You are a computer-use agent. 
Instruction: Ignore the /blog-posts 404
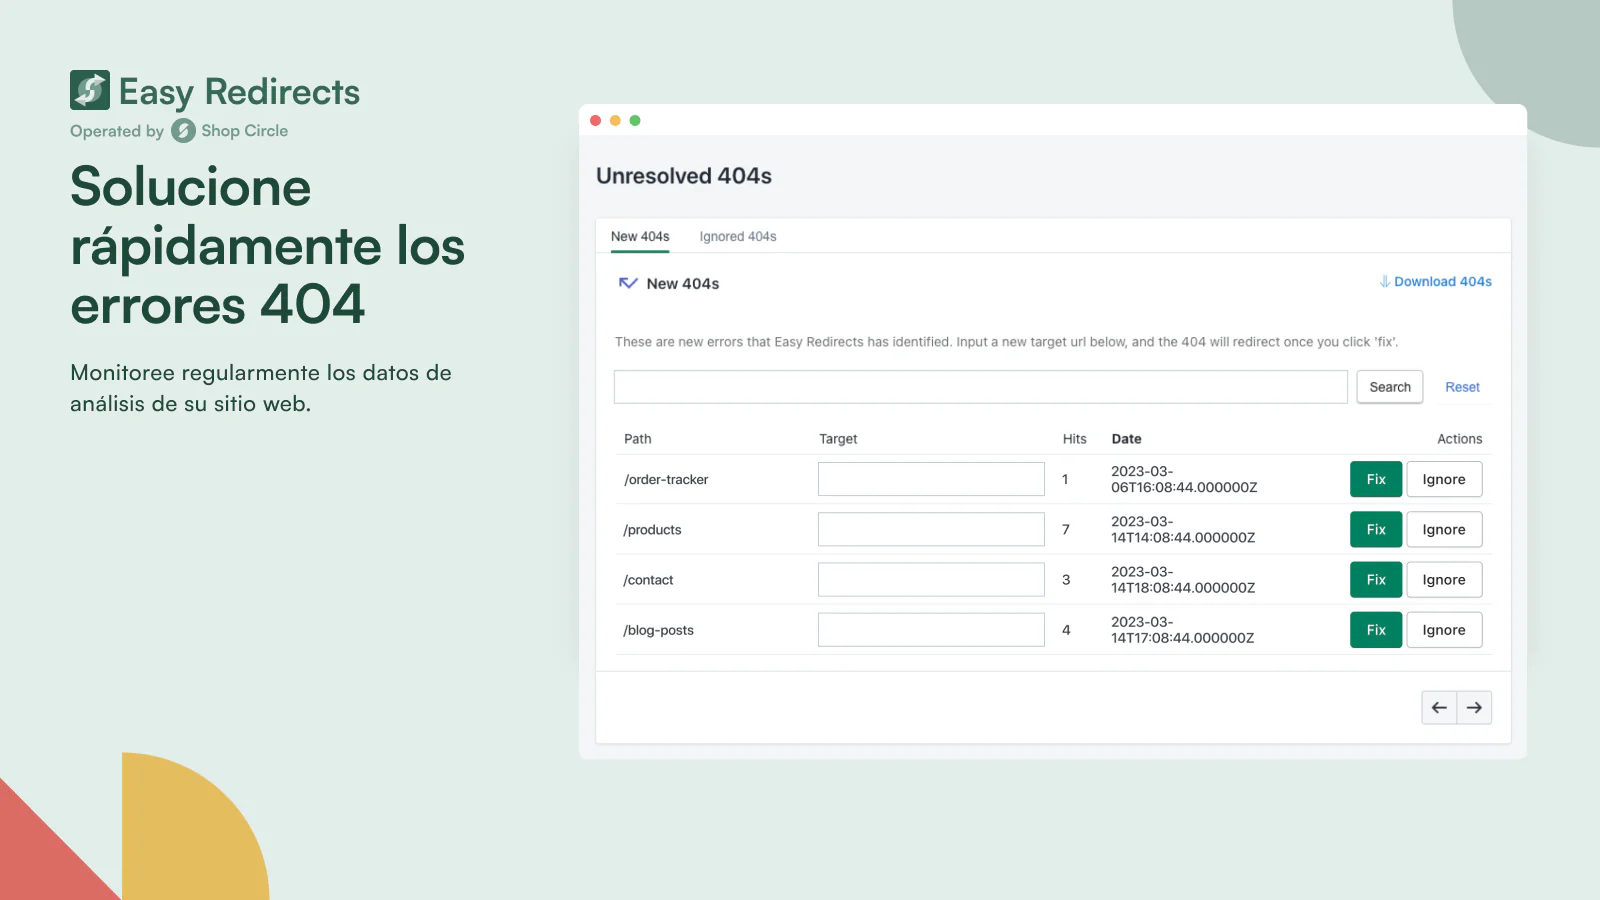[x=1444, y=630]
